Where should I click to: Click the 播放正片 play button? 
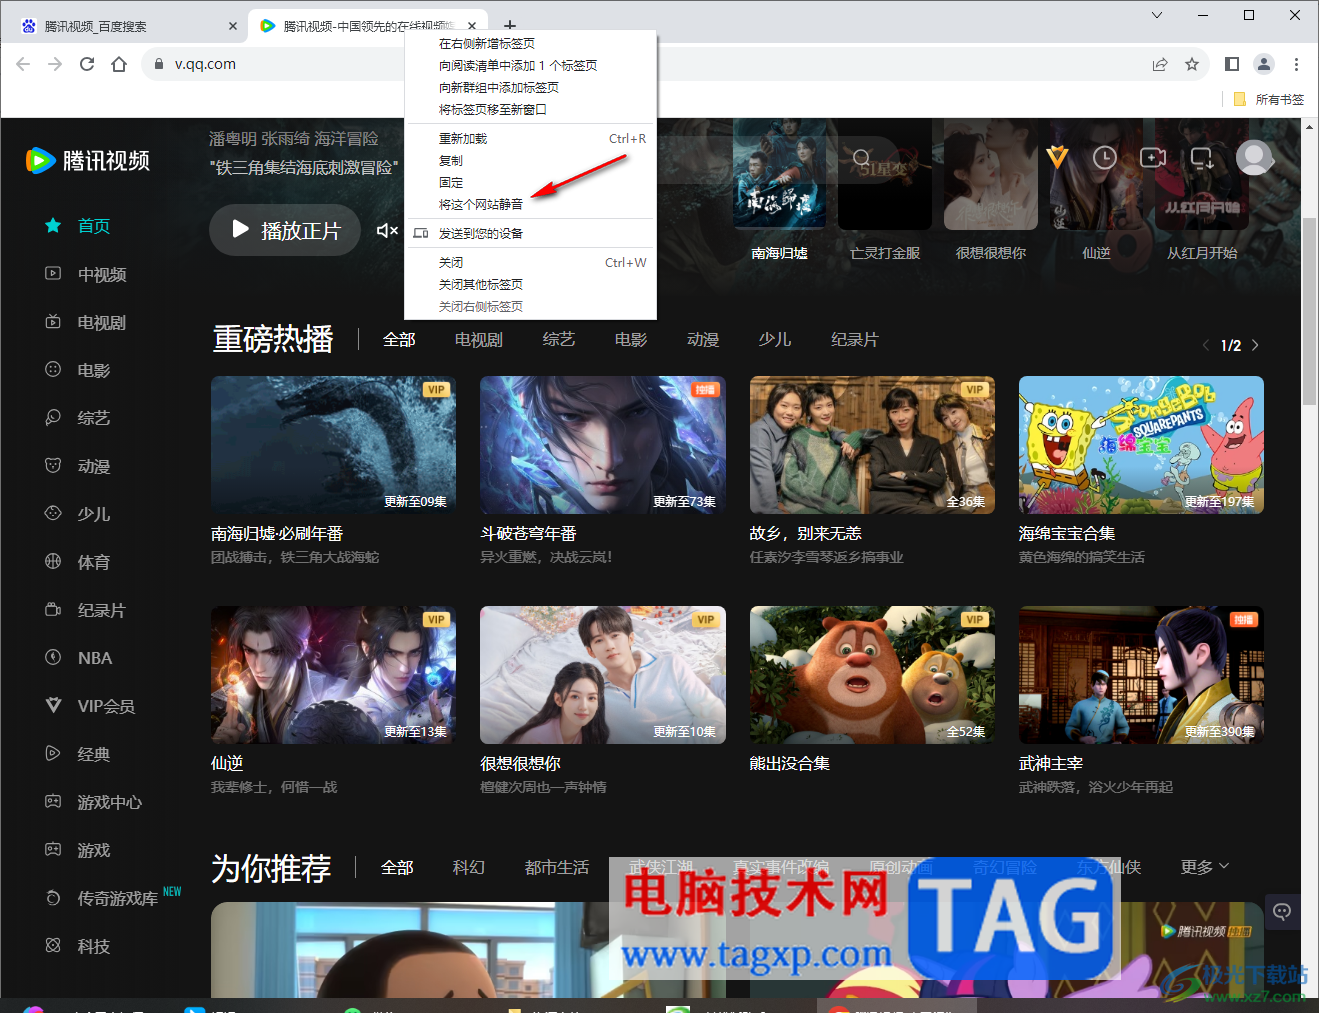(285, 230)
